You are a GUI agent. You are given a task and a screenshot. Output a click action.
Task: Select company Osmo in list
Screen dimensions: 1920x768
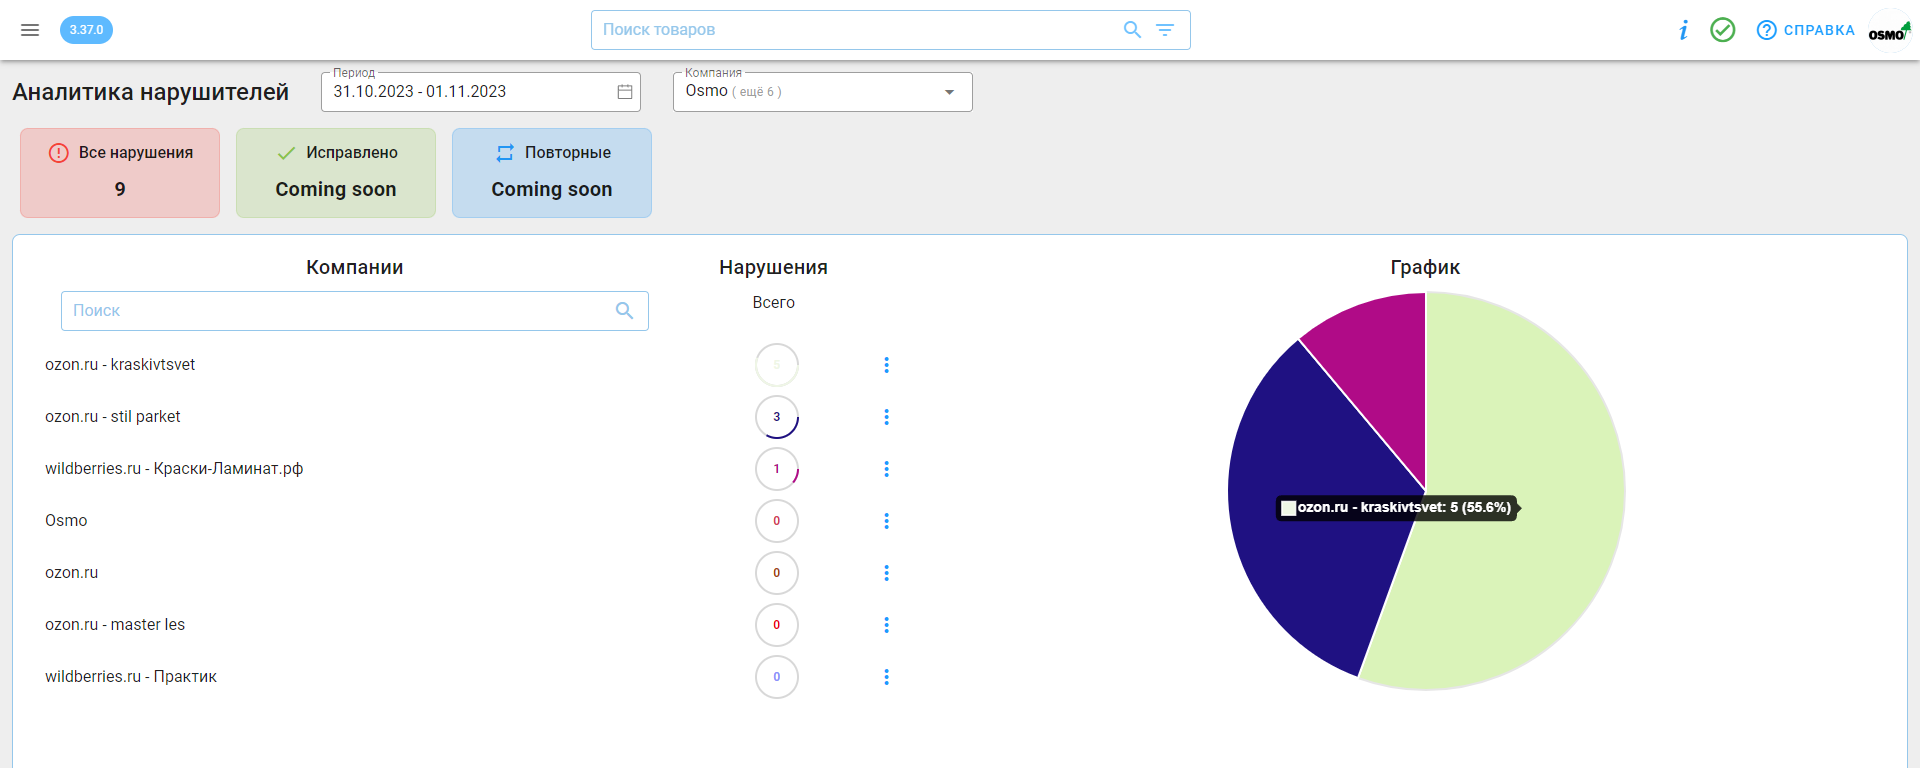coord(66,521)
